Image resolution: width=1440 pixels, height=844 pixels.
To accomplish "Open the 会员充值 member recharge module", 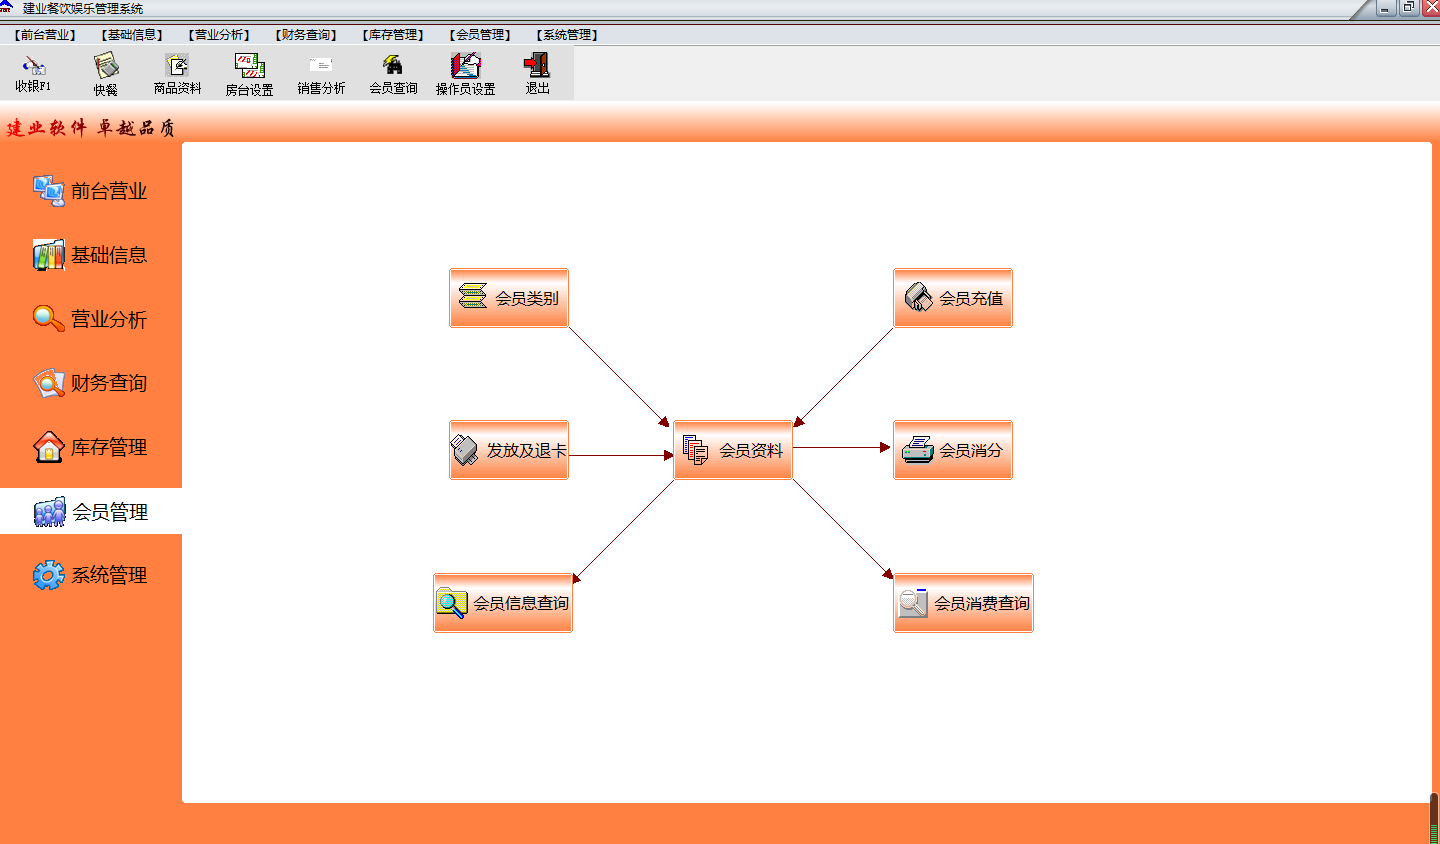I will 953,298.
